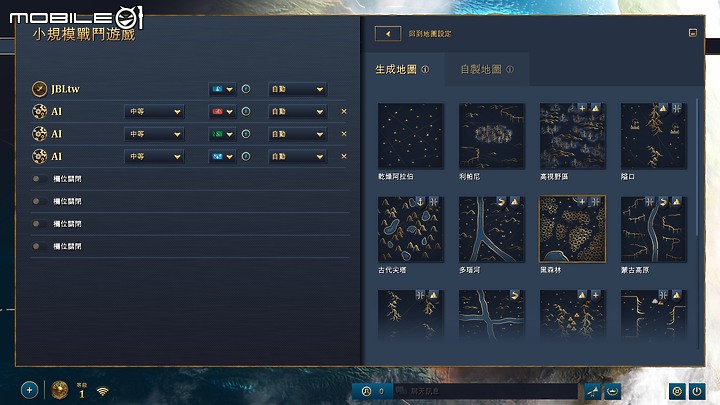The width and height of the screenshot is (720, 405).
Task: Open the 自動 dropdown for red-flag AI
Action: 298,112
